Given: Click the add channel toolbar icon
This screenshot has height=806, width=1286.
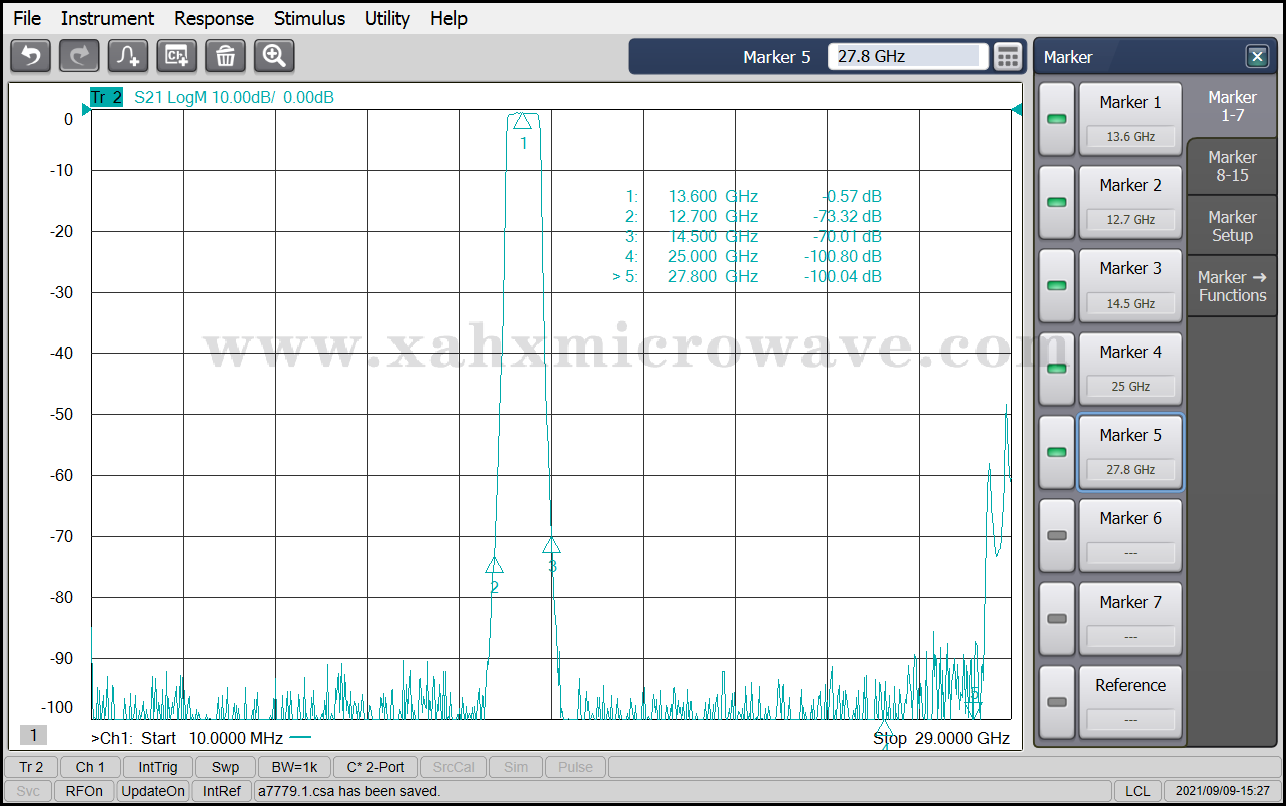Looking at the screenshot, I should pyautogui.click(x=177, y=56).
